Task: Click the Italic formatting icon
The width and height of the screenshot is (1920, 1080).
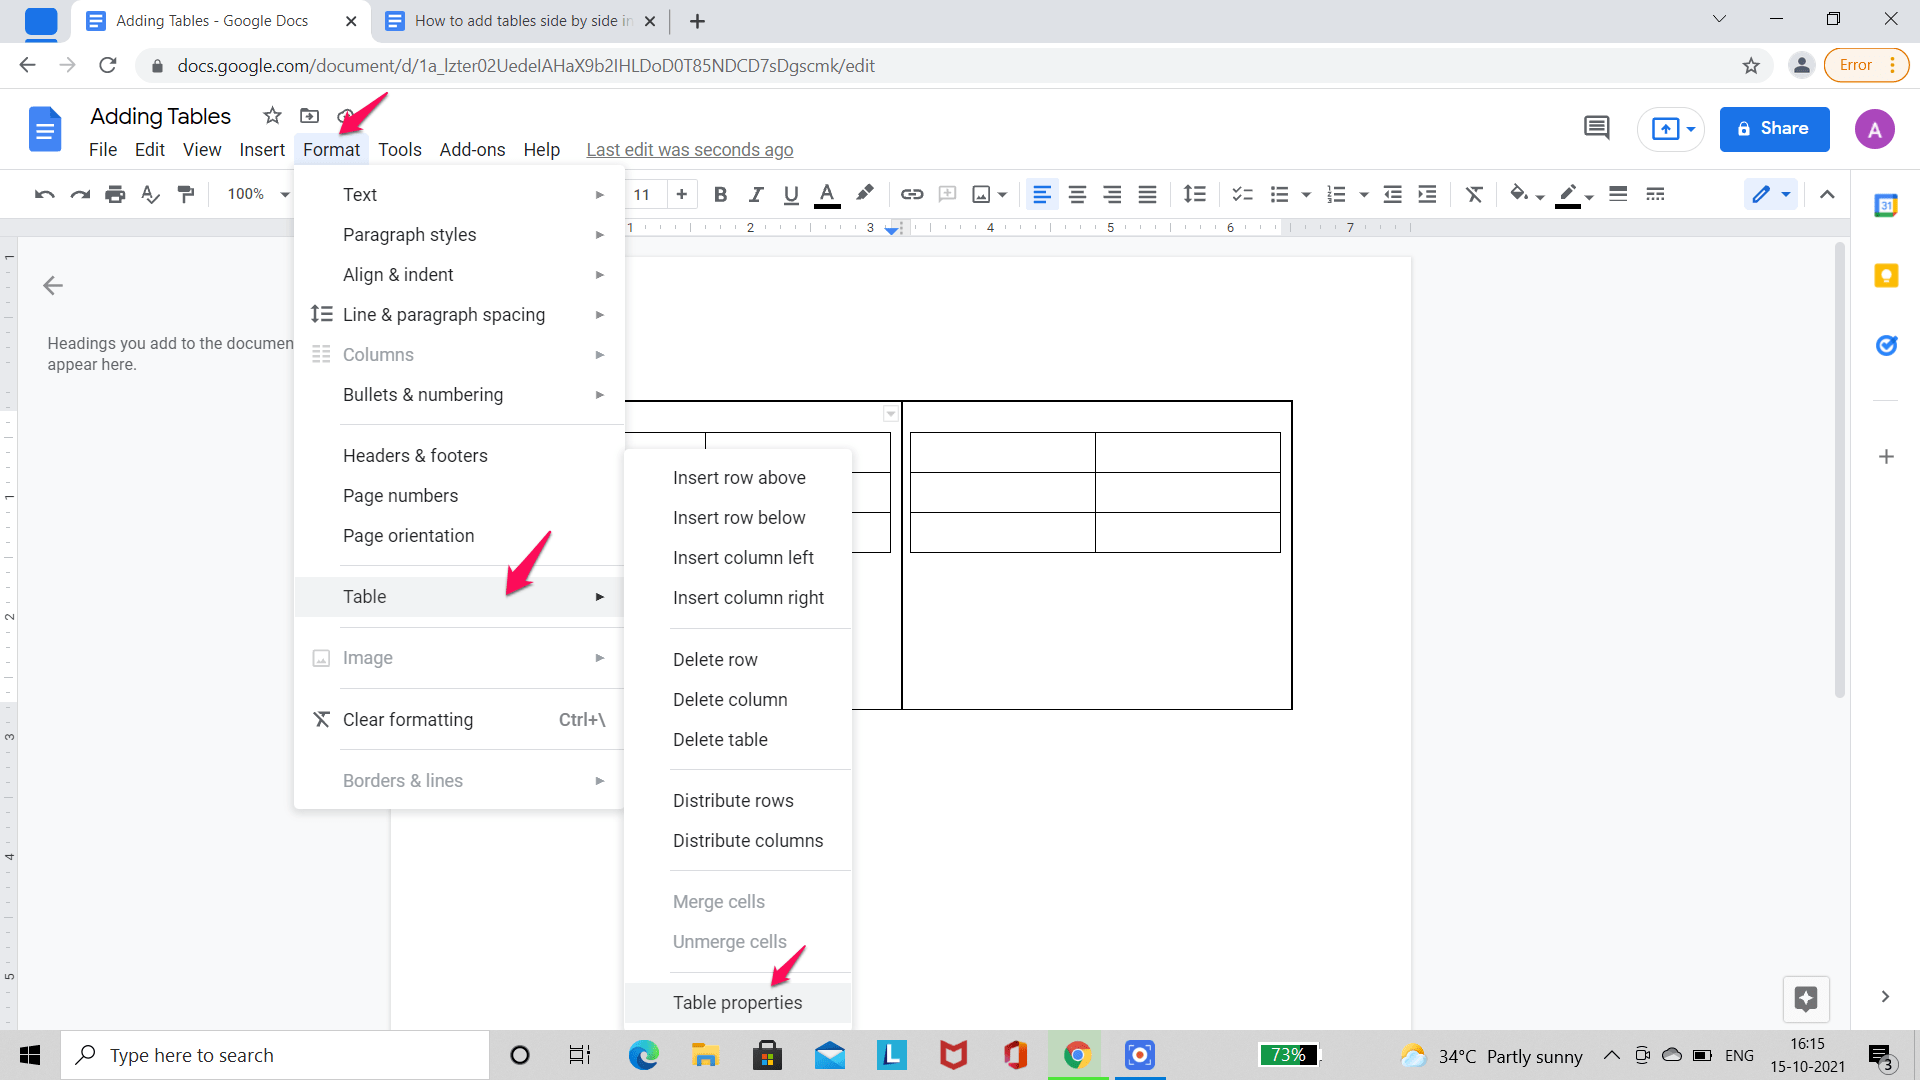Action: [754, 194]
